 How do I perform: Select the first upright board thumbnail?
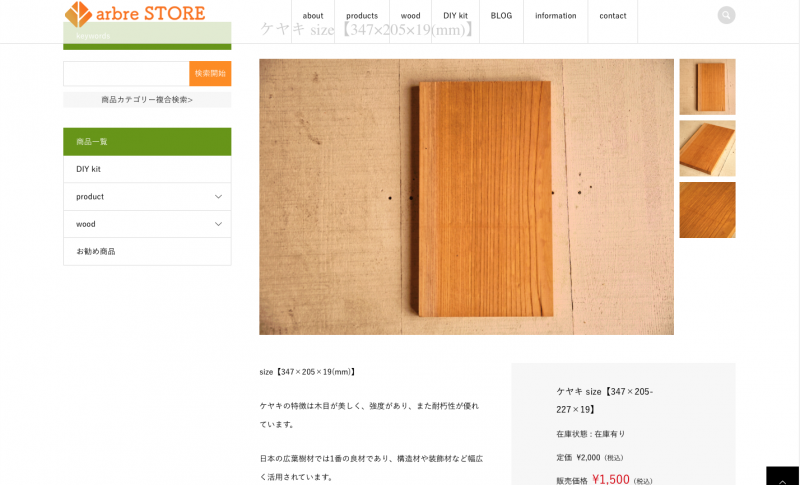[x=707, y=87]
